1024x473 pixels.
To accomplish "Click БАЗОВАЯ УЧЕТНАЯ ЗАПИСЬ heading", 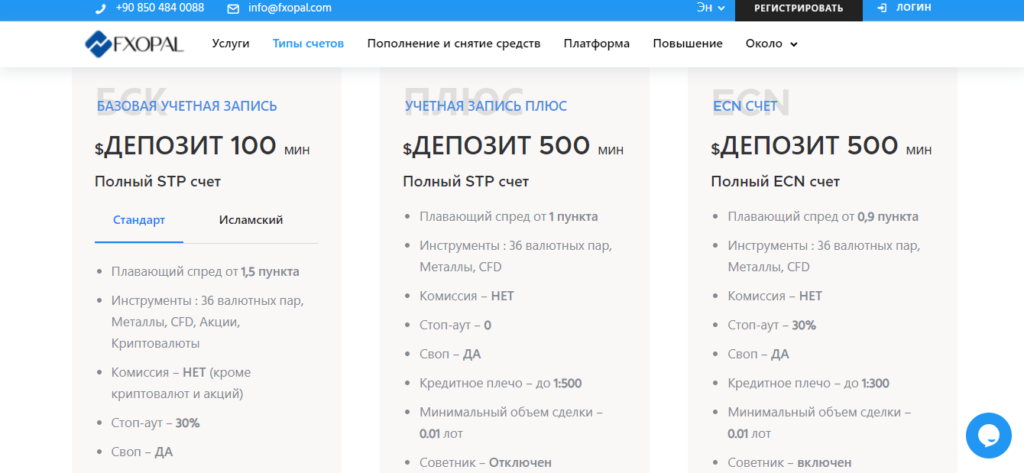I will pyautogui.click(x=187, y=106).
